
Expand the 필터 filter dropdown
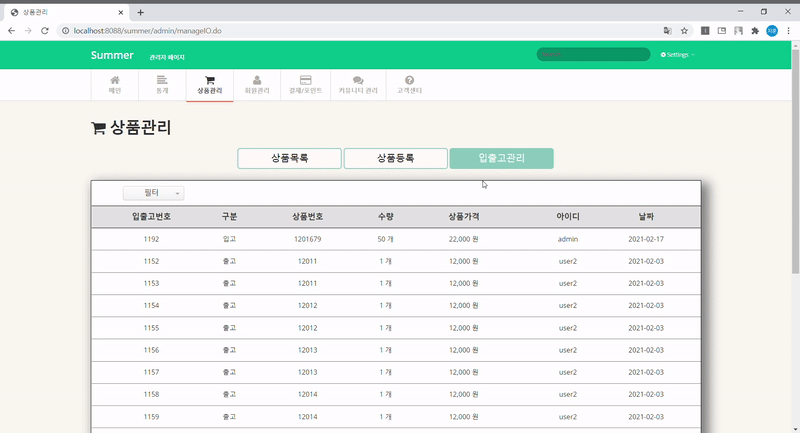click(154, 193)
